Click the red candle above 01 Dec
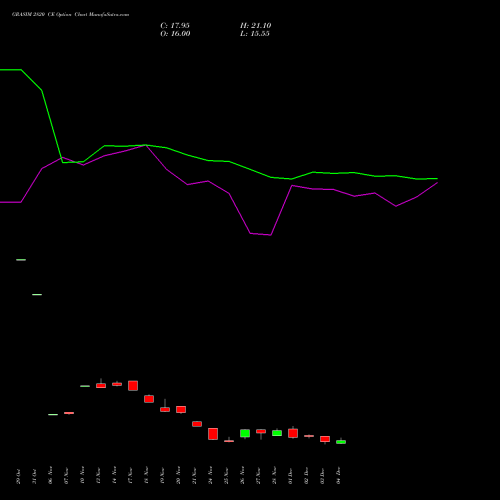Screen dimensions: 500x500 coord(293,433)
